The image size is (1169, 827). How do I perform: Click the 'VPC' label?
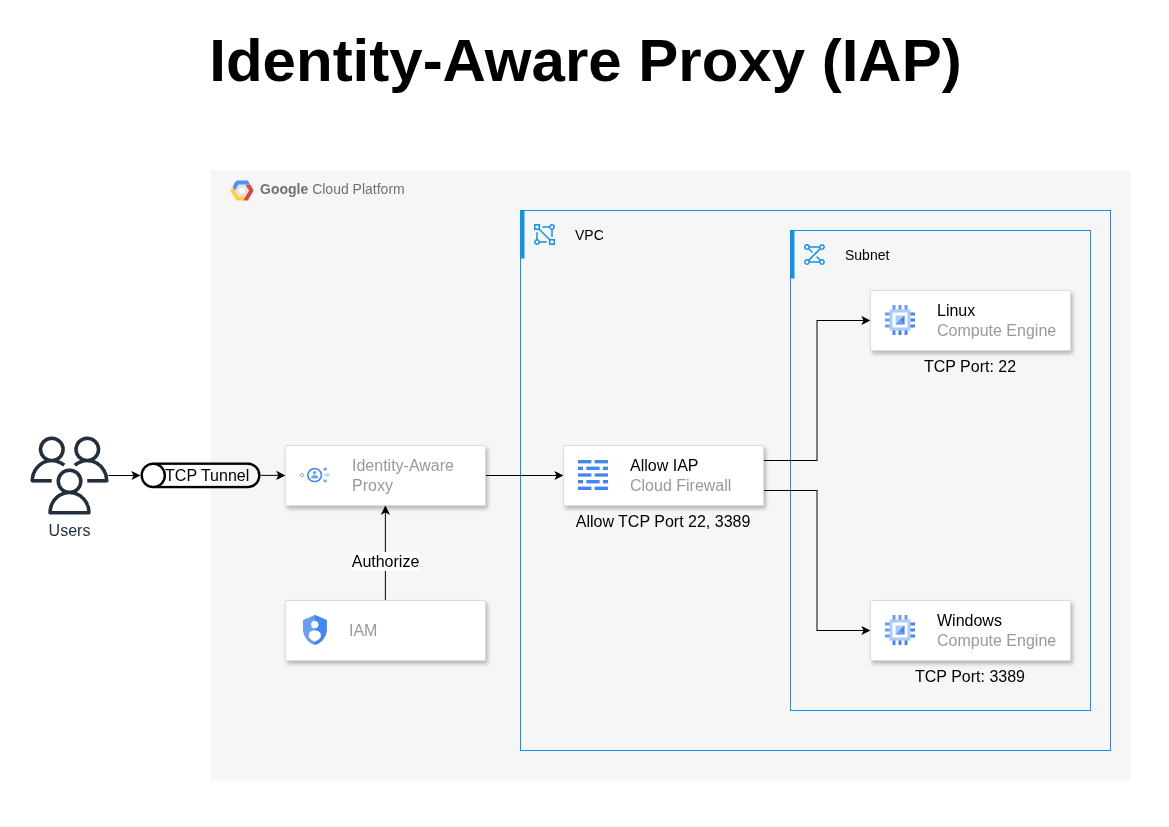[x=589, y=235]
